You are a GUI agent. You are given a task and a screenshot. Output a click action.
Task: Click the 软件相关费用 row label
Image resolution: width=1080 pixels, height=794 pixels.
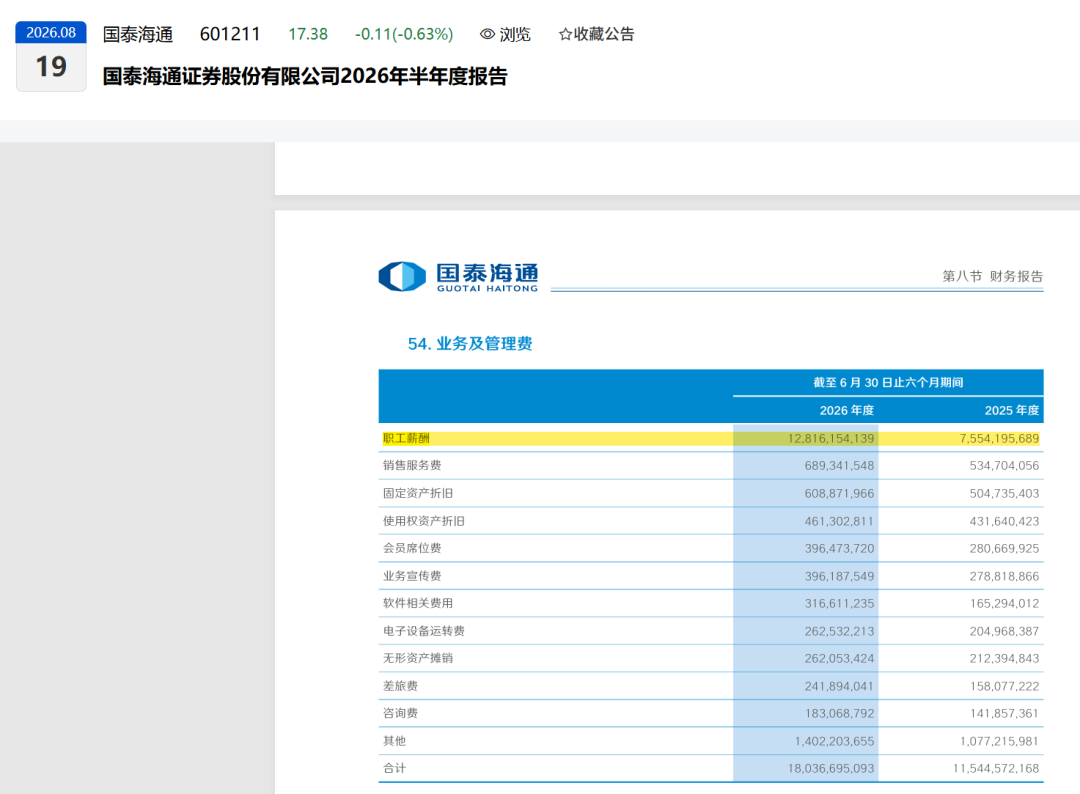tap(418, 603)
